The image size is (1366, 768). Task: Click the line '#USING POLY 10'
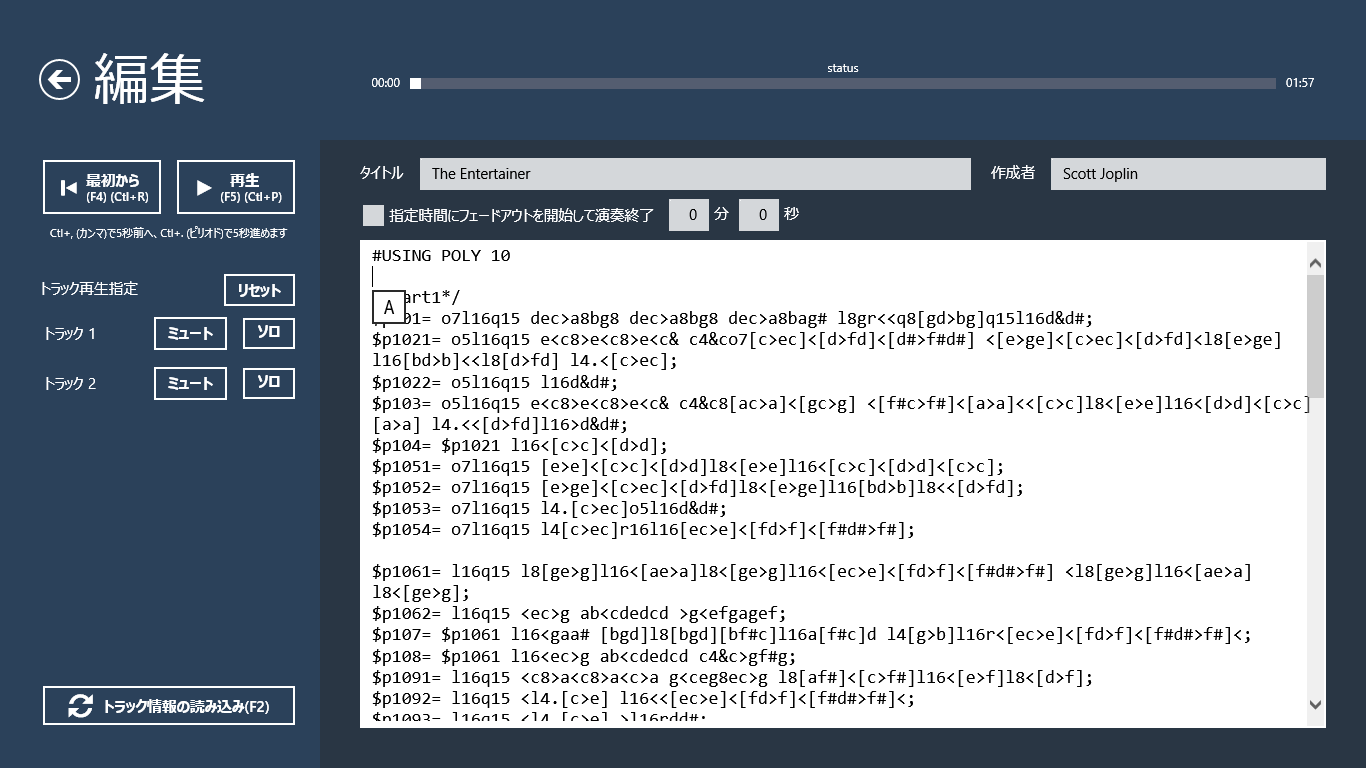click(441, 256)
